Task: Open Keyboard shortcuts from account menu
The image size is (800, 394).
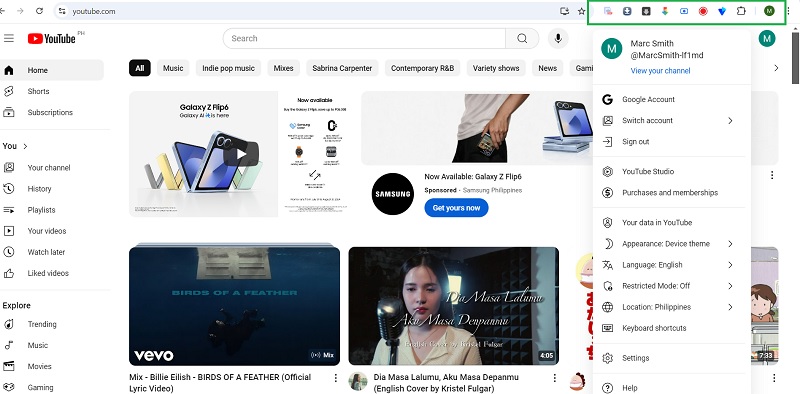Action: pyautogui.click(x=671, y=328)
